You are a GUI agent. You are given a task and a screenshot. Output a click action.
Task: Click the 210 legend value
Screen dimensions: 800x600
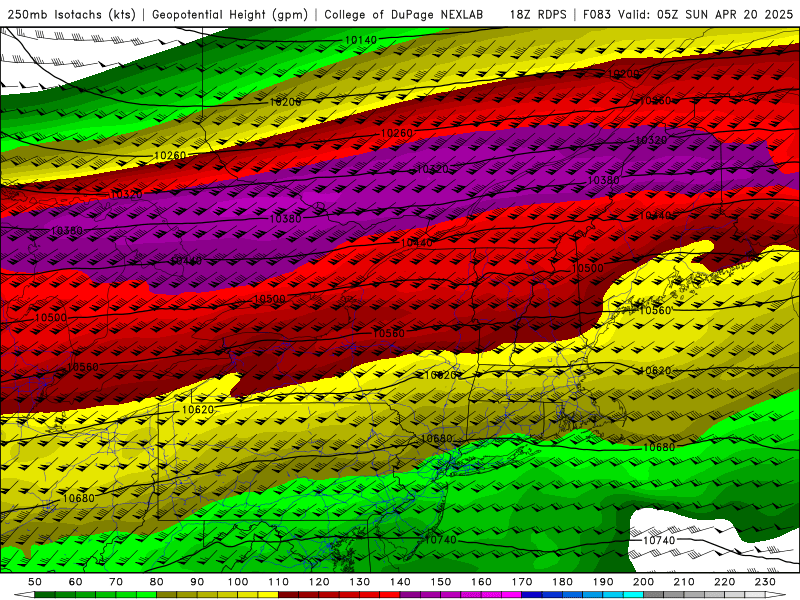point(684,582)
